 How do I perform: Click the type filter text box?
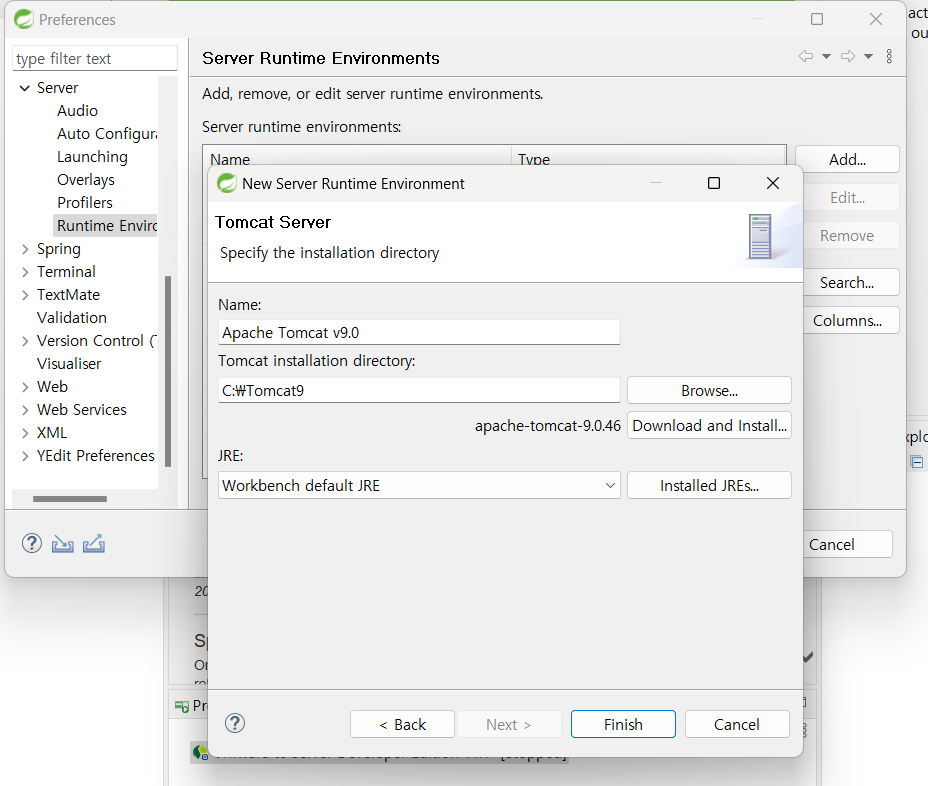pyautogui.click(x=95, y=59)
